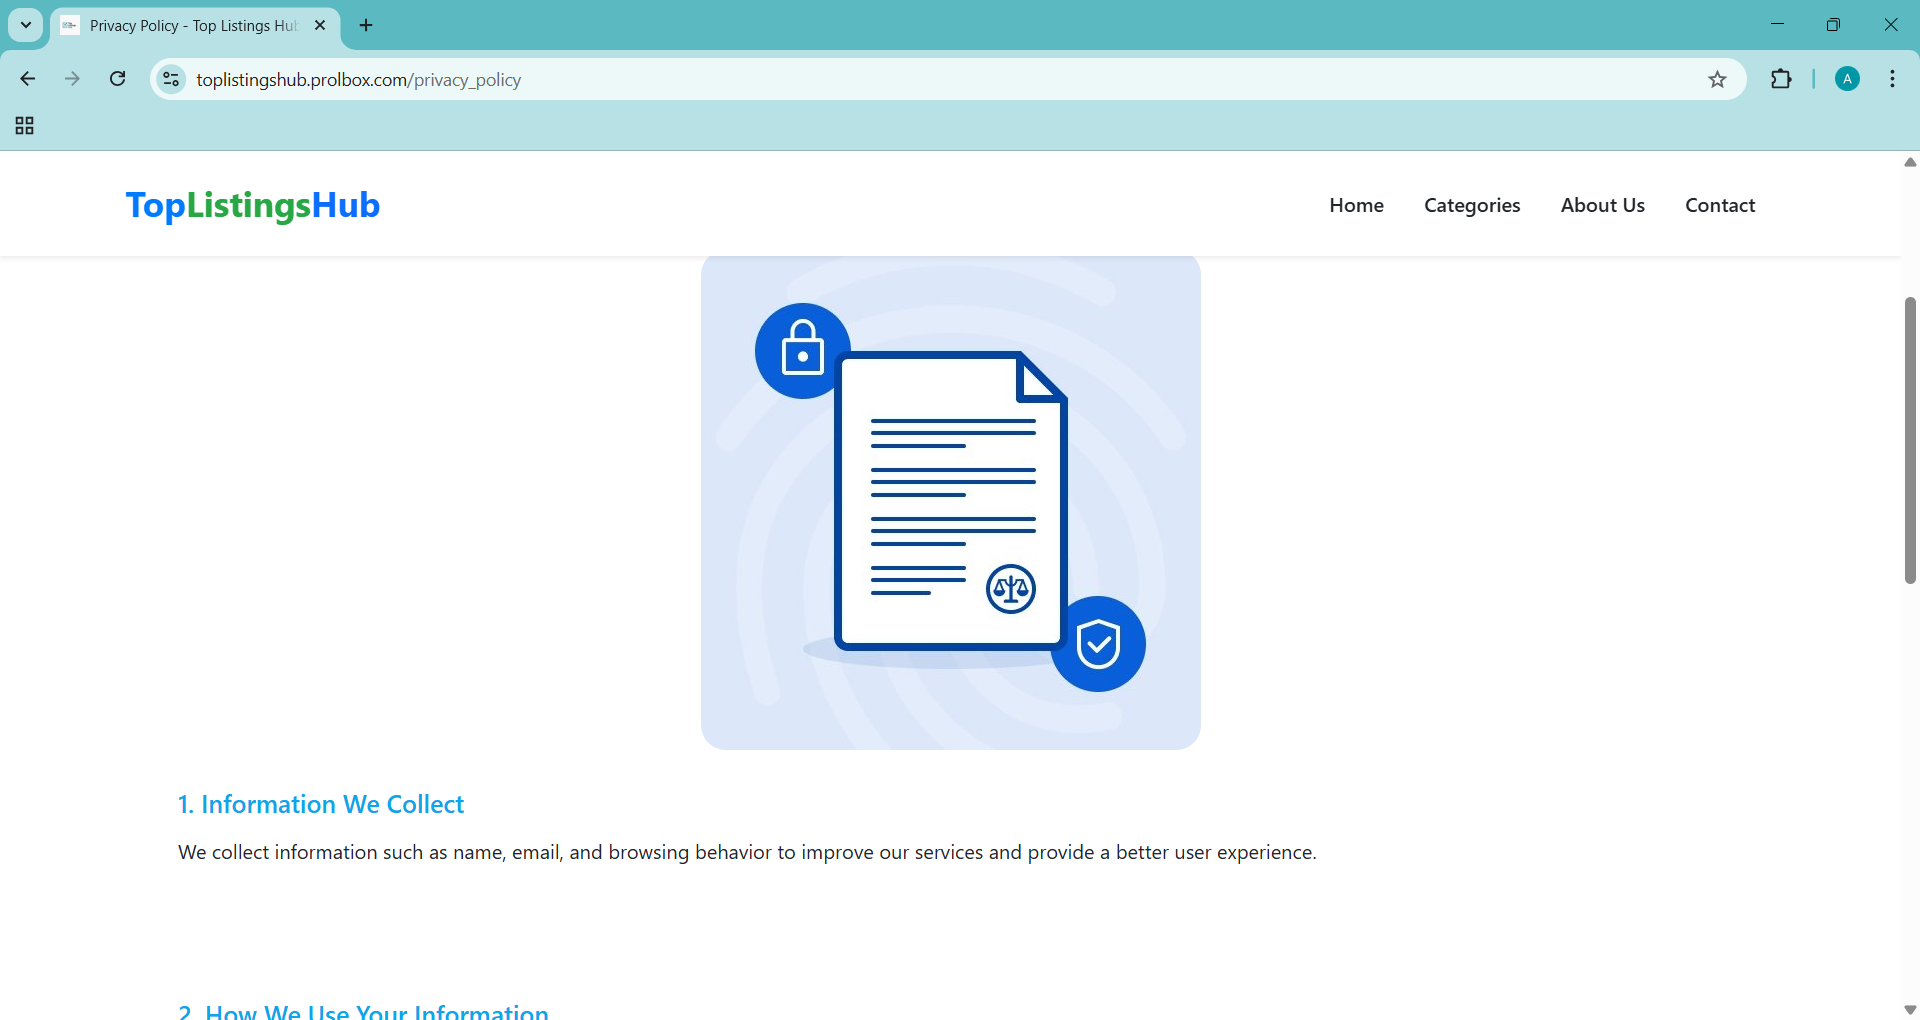This screenshot has height=1020, width=1920.
Task: Reload the privacy policy page
Action: [x=117, y=79]
